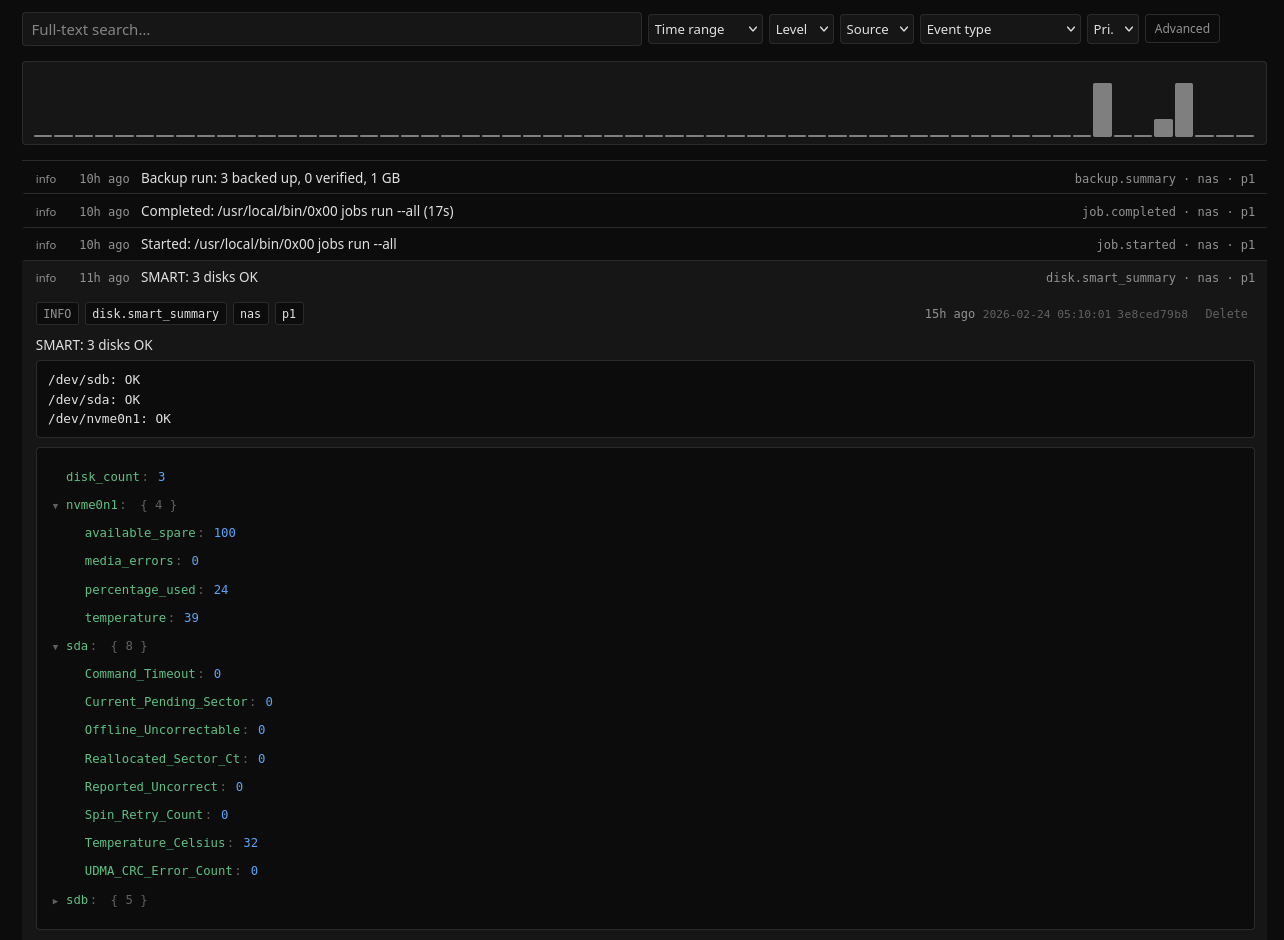
Task: Click the full-text search input field
Action: click(x=331, y=29)
